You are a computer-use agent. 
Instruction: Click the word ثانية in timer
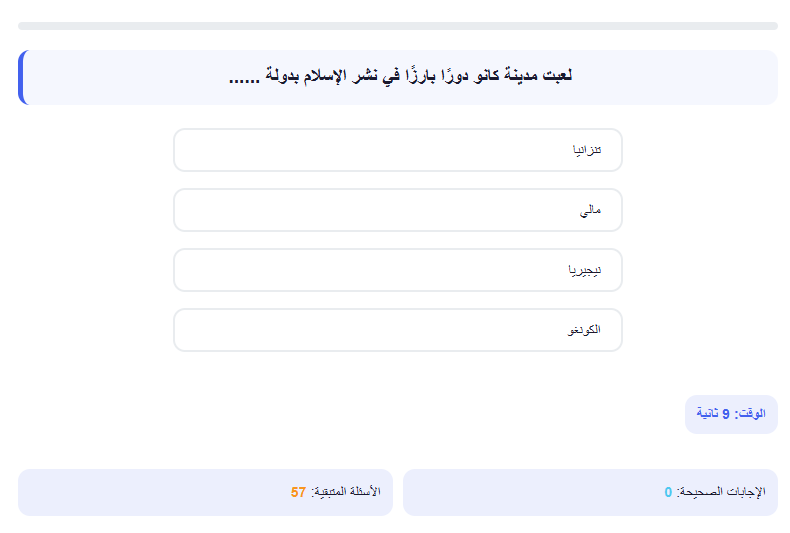tap(707, 414)
